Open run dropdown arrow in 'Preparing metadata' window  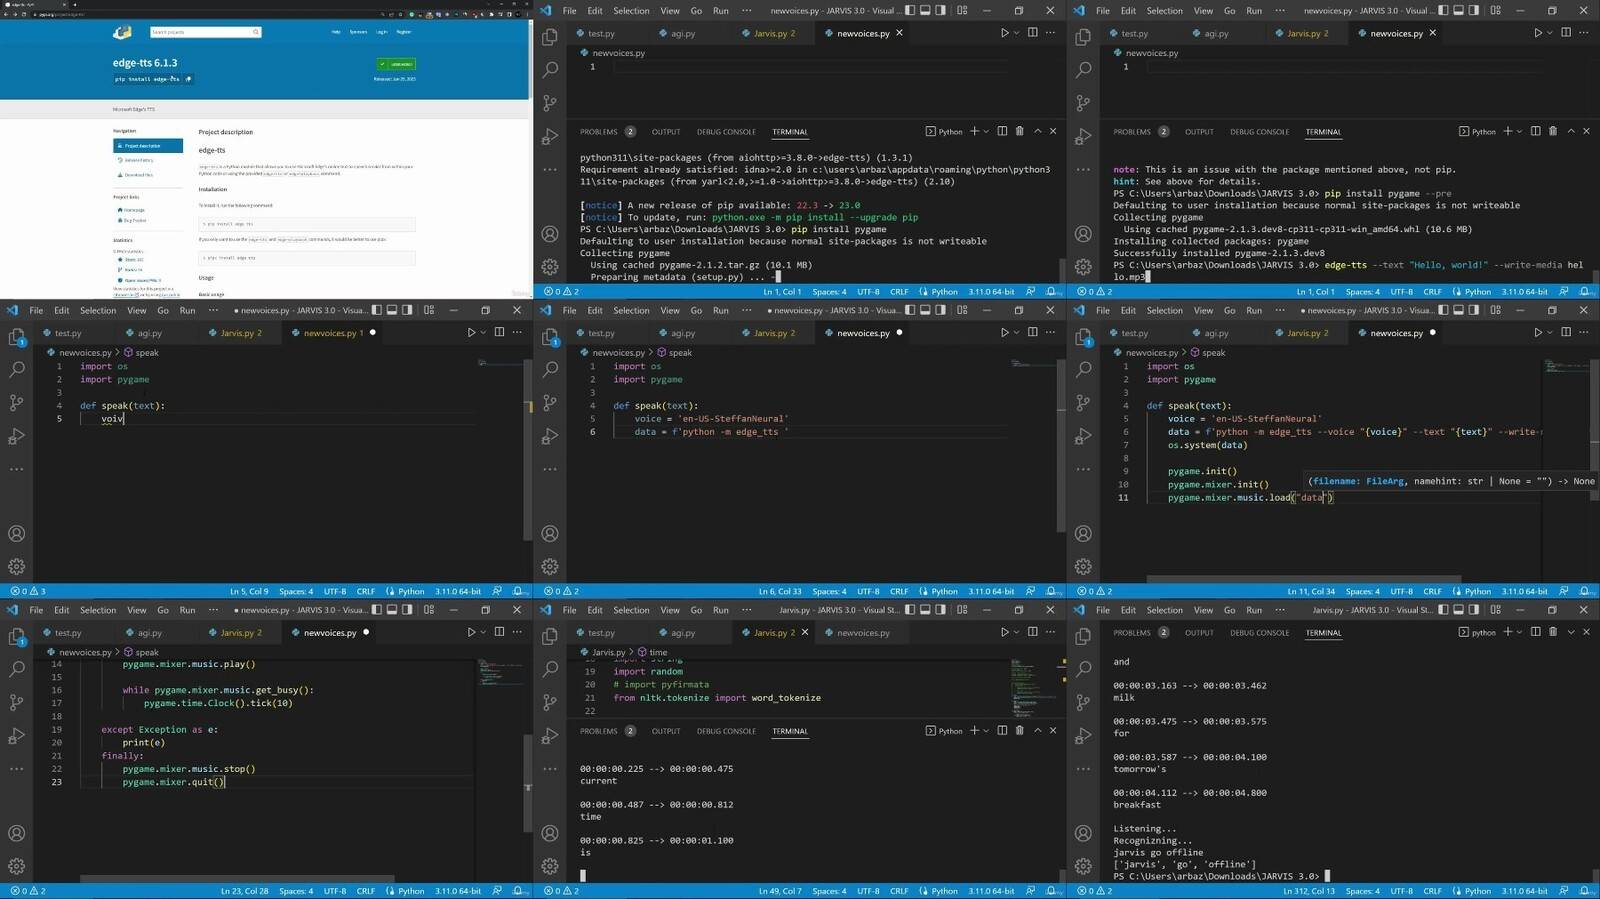click(1016, 33)
